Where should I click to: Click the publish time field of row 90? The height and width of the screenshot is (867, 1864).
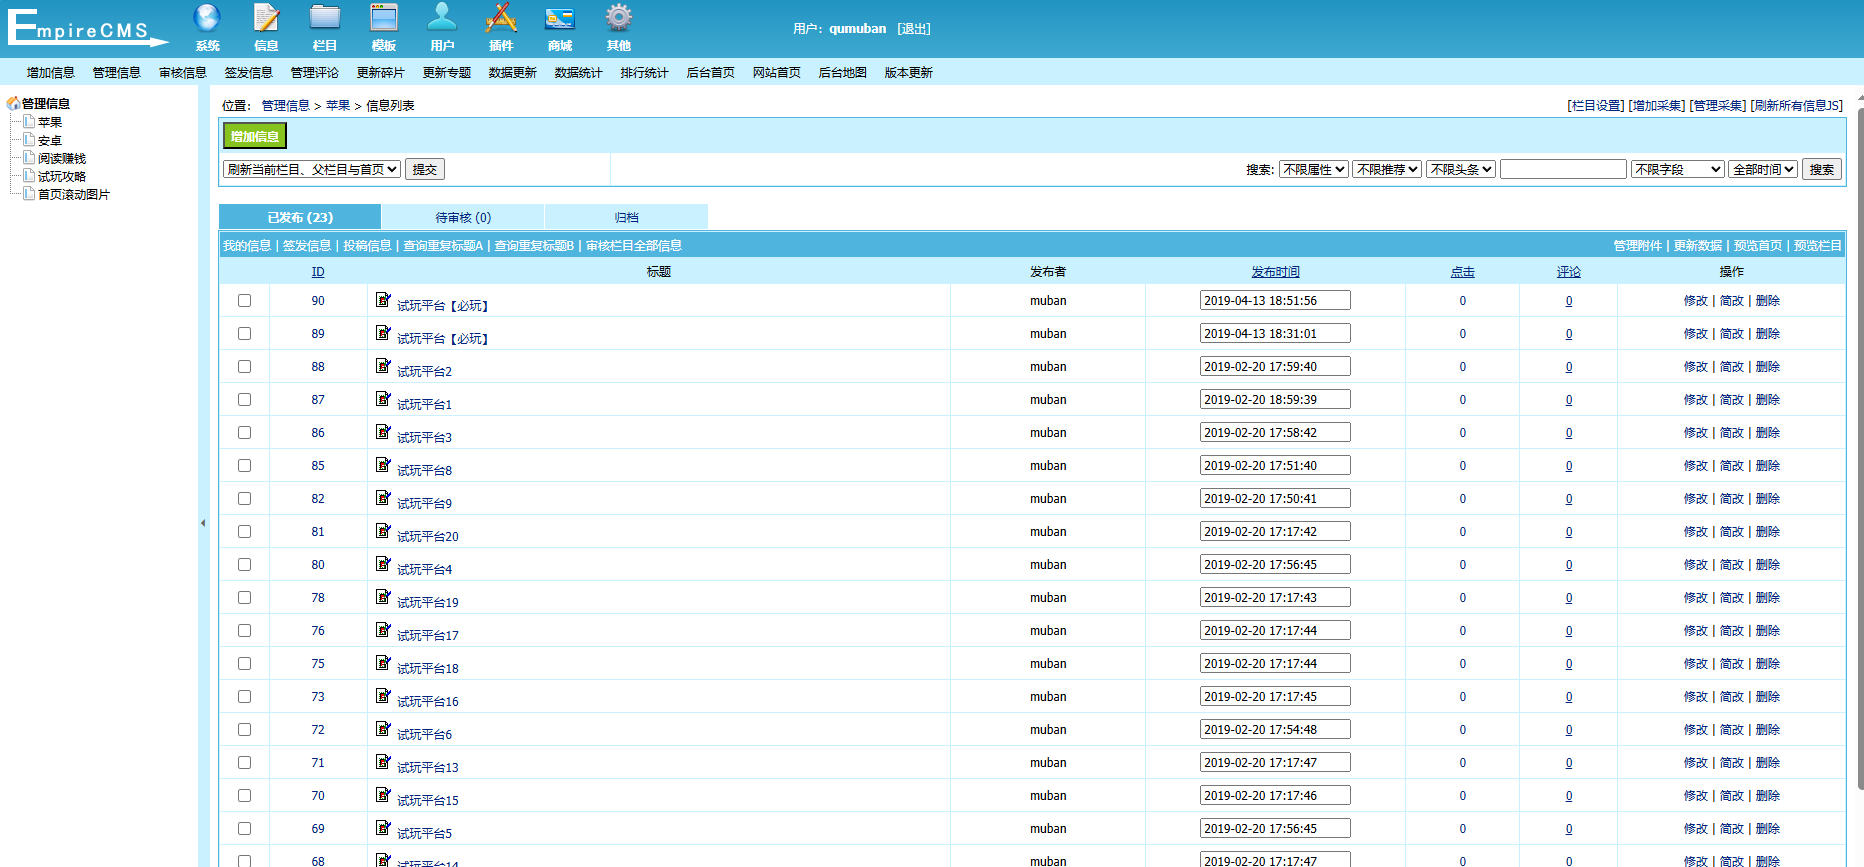1275,300
